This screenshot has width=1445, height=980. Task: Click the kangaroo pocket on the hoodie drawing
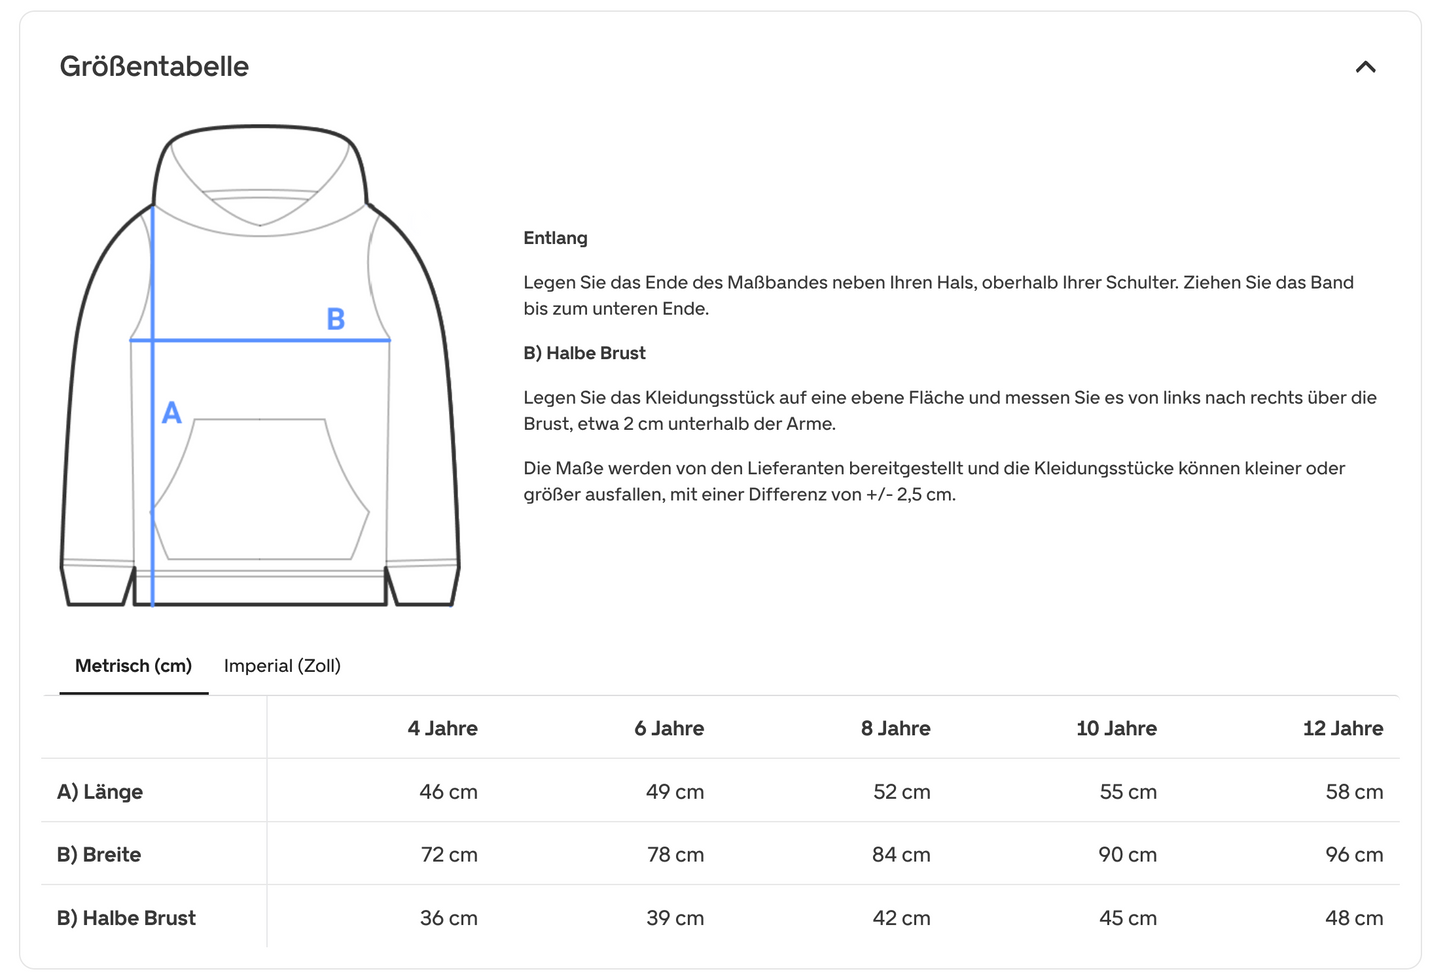point(260,490)
